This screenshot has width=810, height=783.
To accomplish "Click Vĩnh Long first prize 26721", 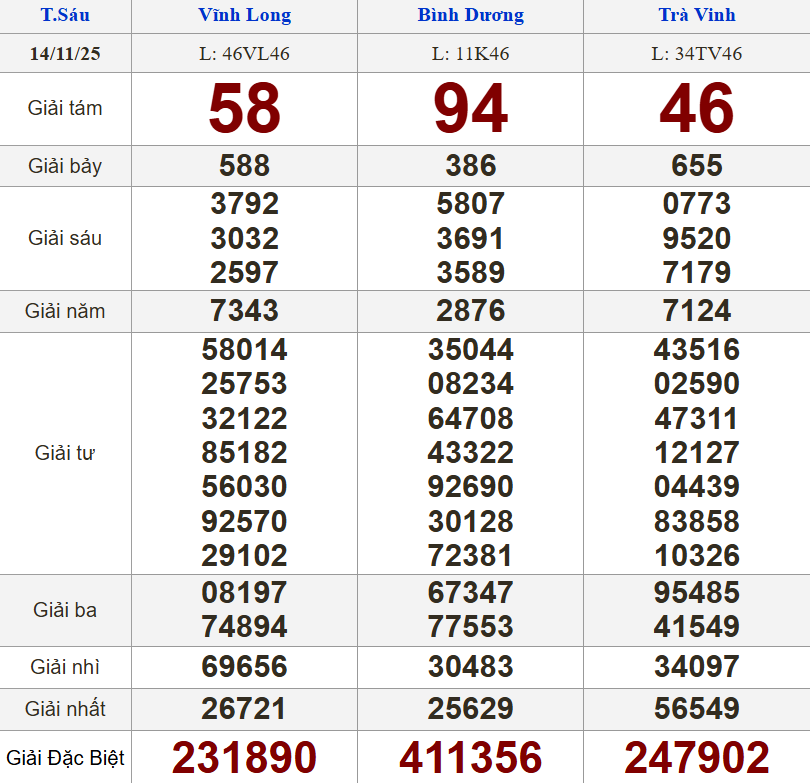I will click(245, 709).
